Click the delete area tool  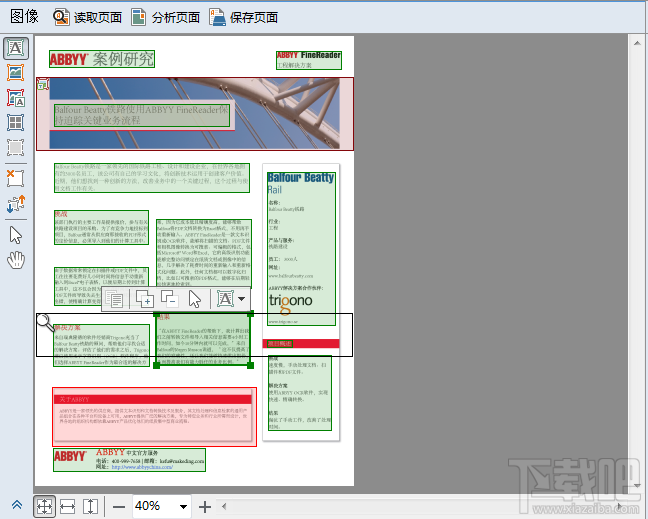click(16, 178)
